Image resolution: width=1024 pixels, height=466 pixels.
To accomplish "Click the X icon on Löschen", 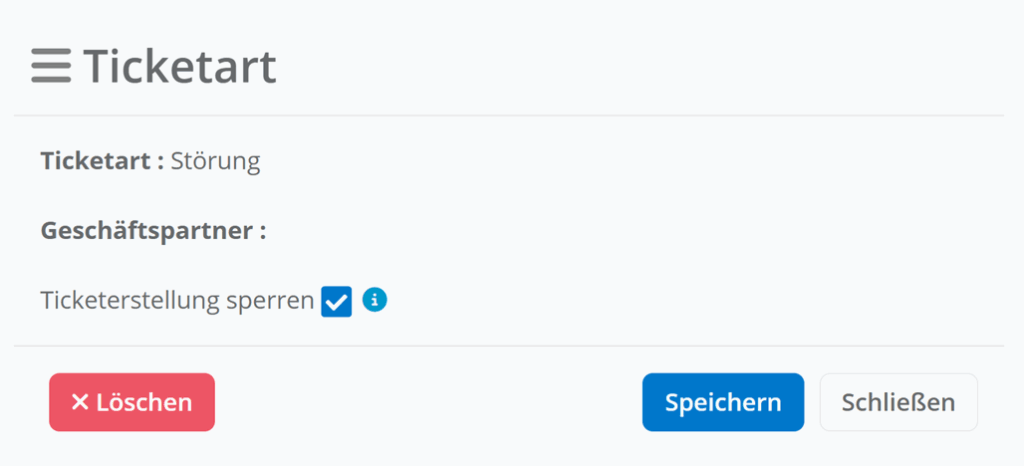I will click(80, 402).
